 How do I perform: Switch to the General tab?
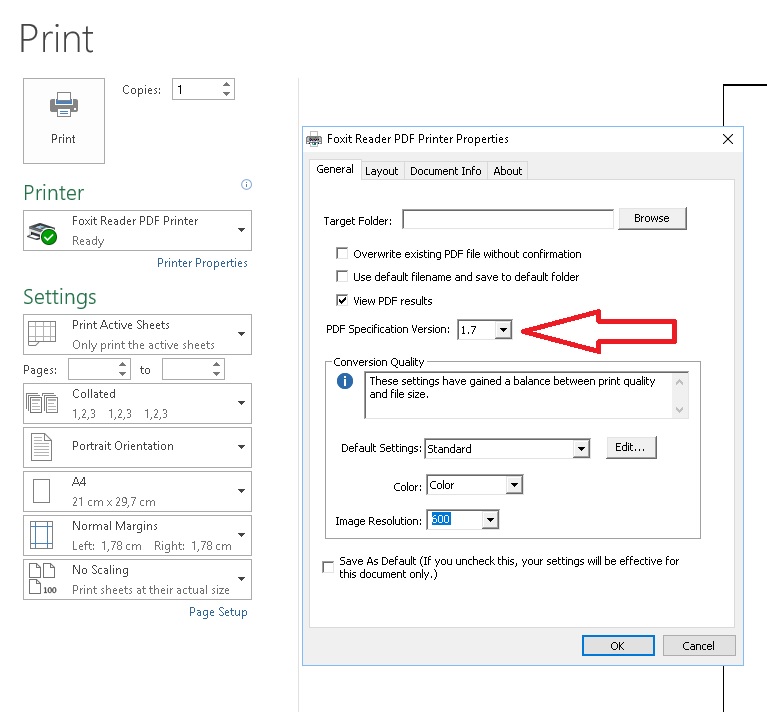tap(335, 169)
